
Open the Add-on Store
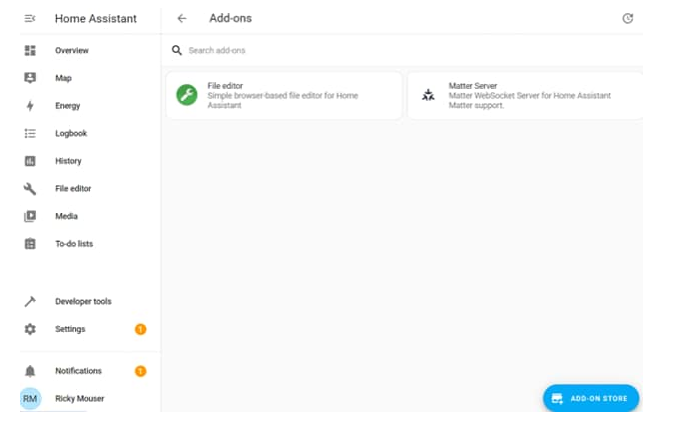[x=591, y=398]
